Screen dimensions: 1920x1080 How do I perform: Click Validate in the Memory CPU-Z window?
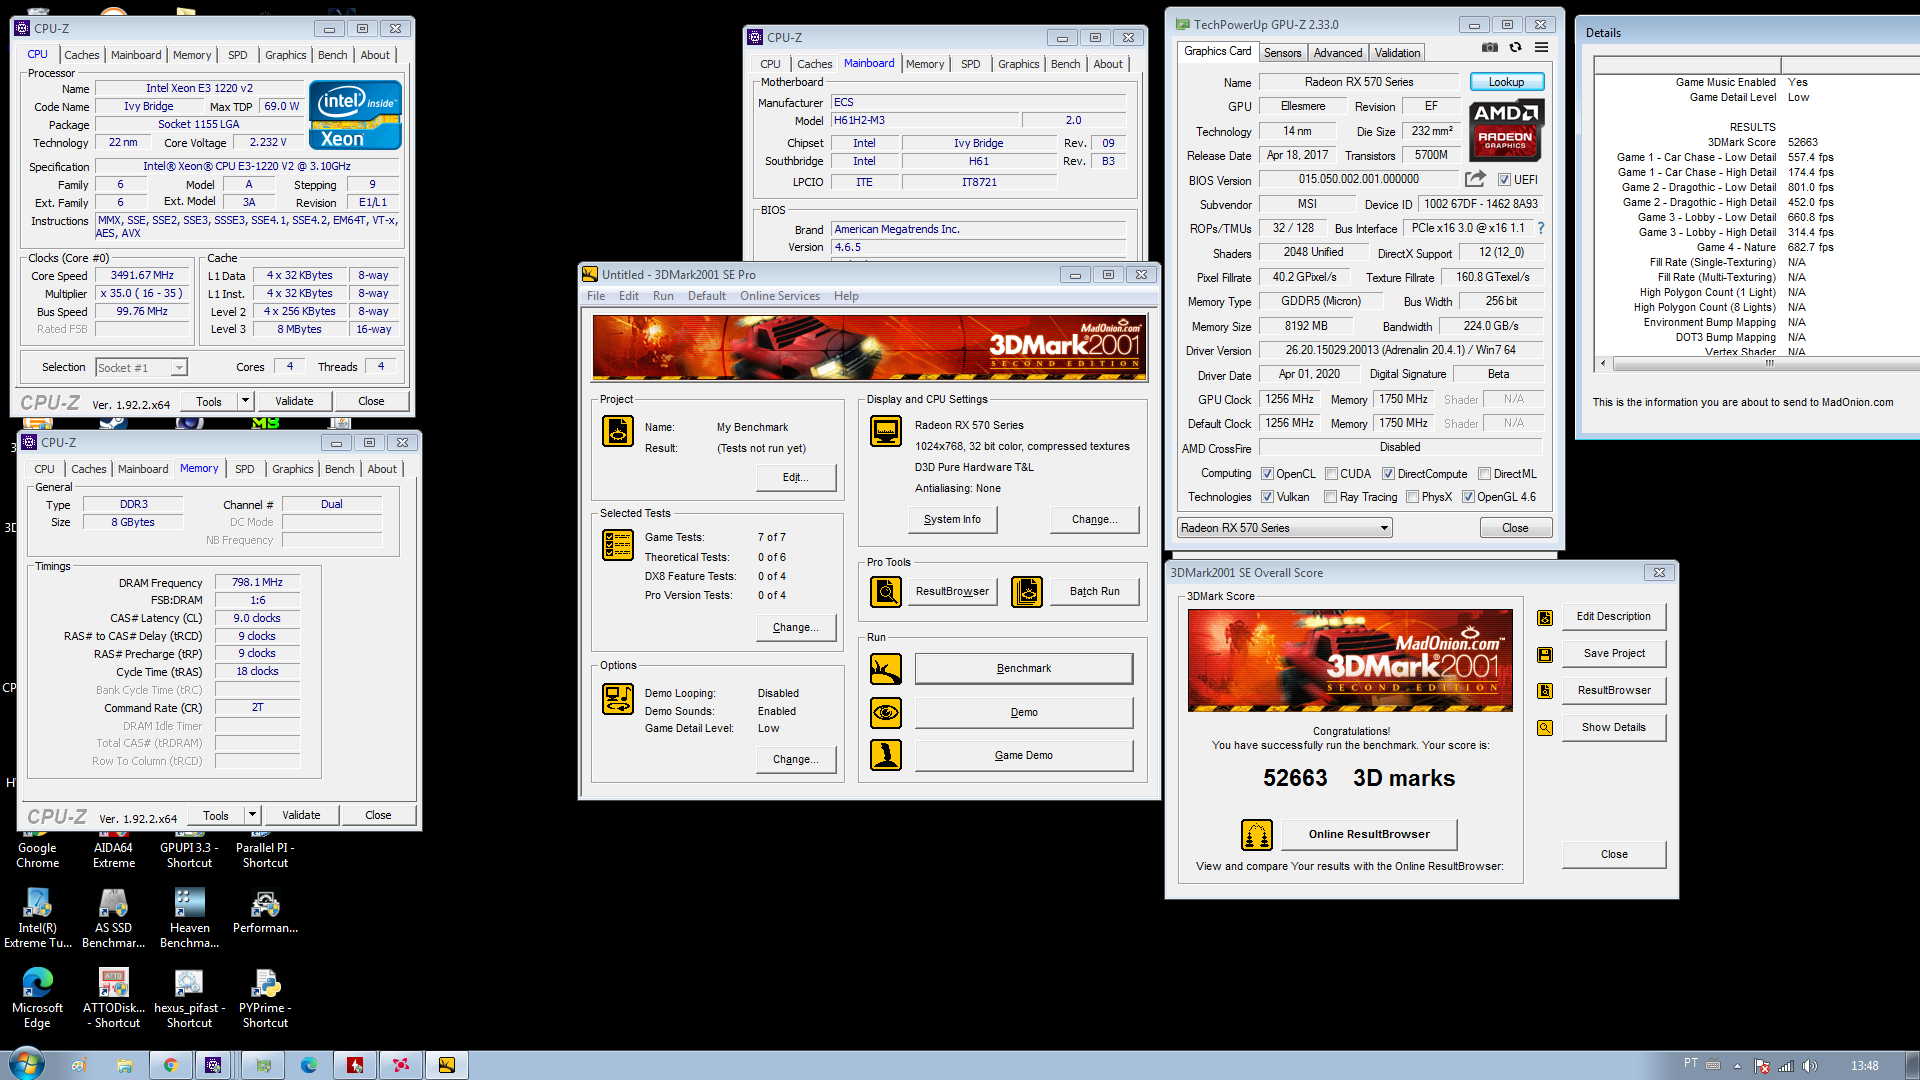pyautogui.click(x=301, y=815)
